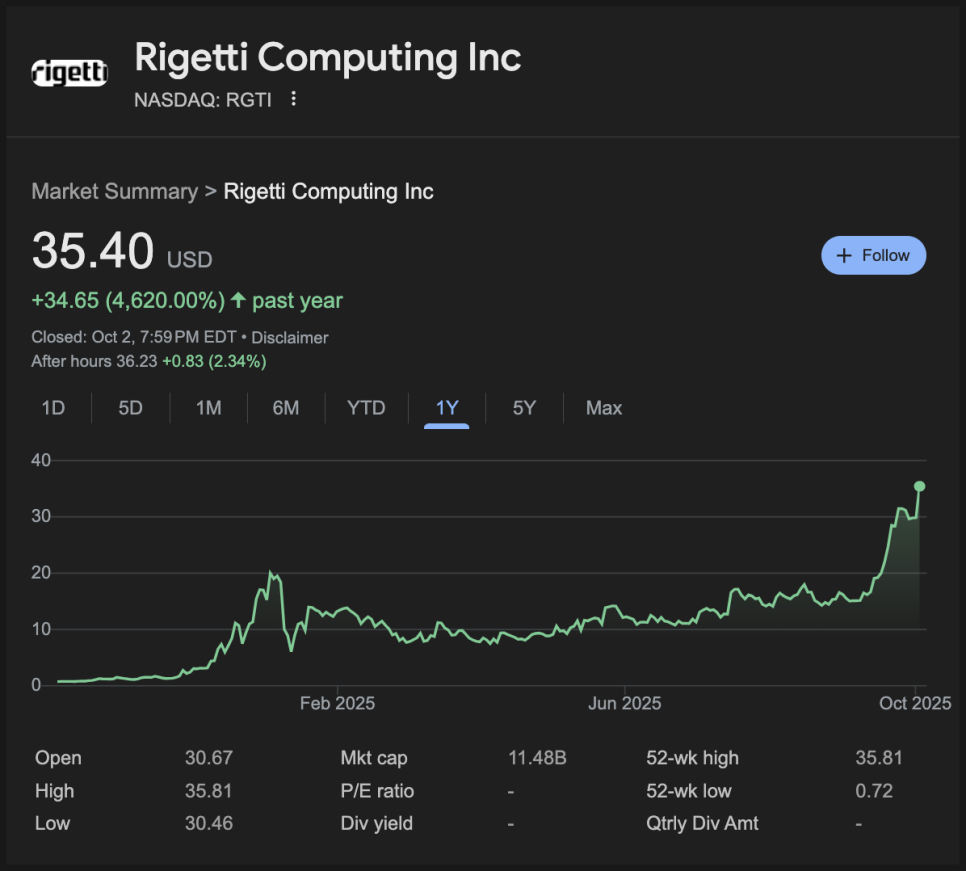The width and height of the screenshot is (966, 871).
Task: Switch to the YTD range tab
Action: 366,408
